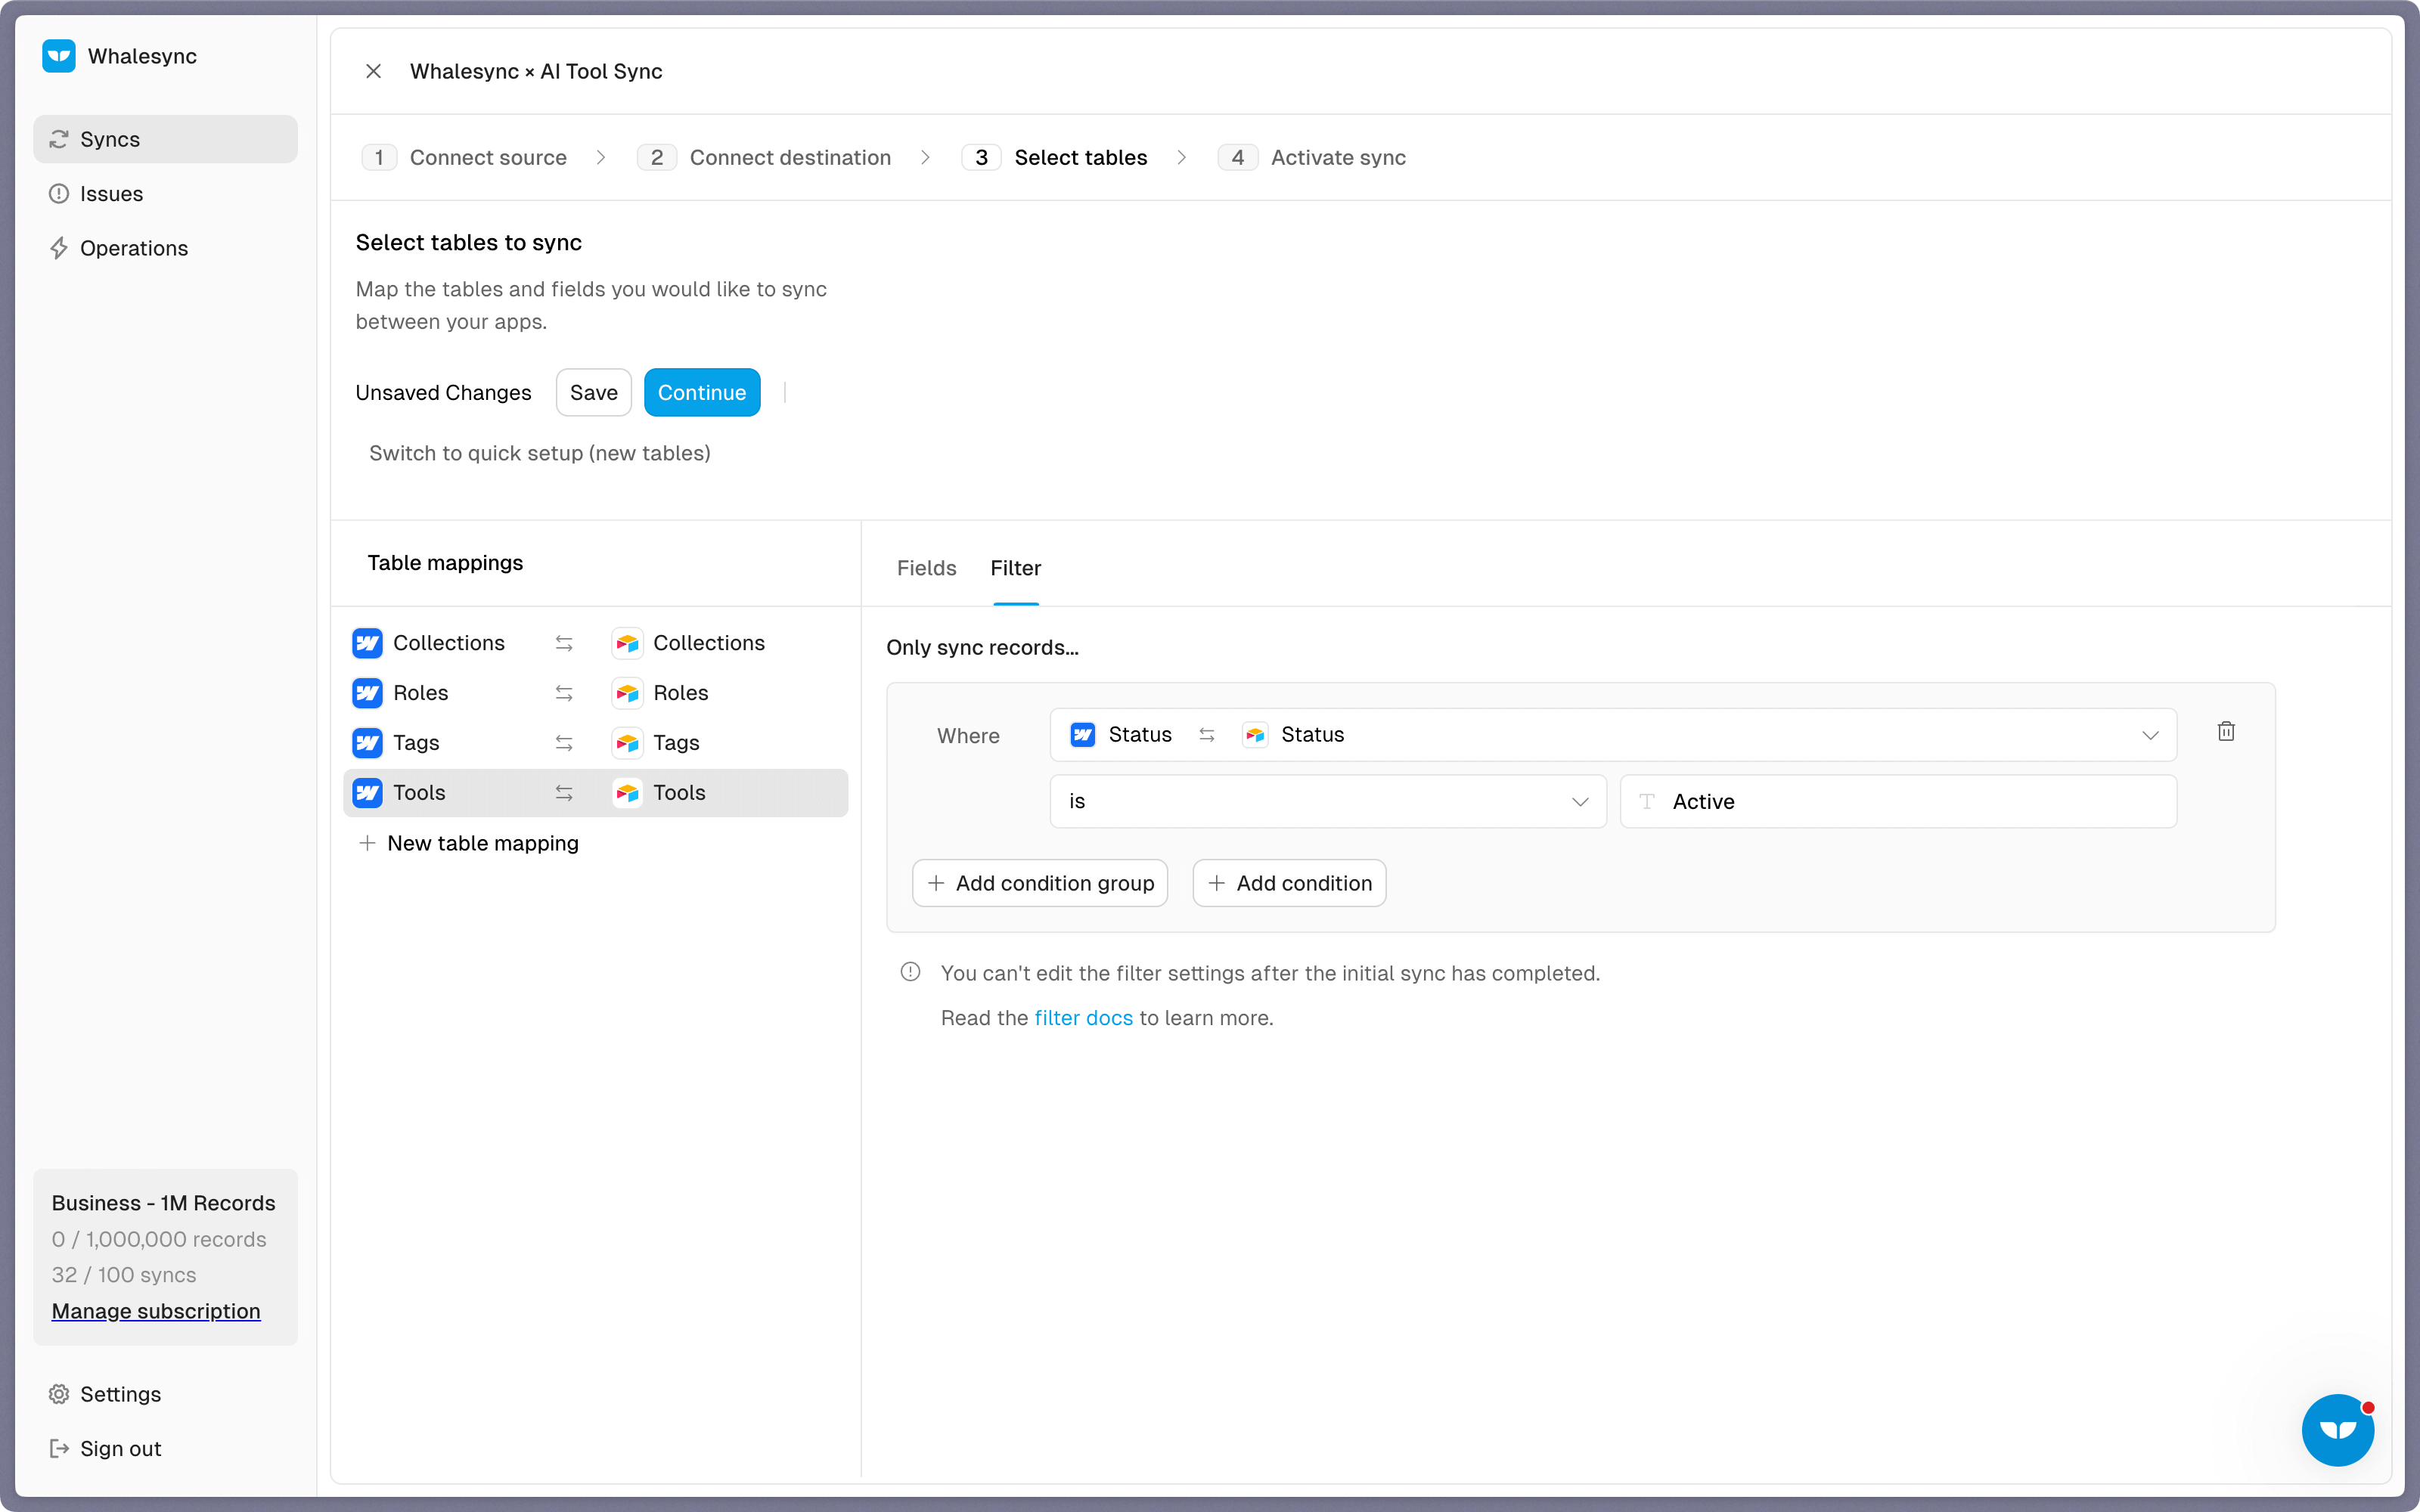
Task: Click the Save button
Action: pyautogui.click(x=593, y=392)
